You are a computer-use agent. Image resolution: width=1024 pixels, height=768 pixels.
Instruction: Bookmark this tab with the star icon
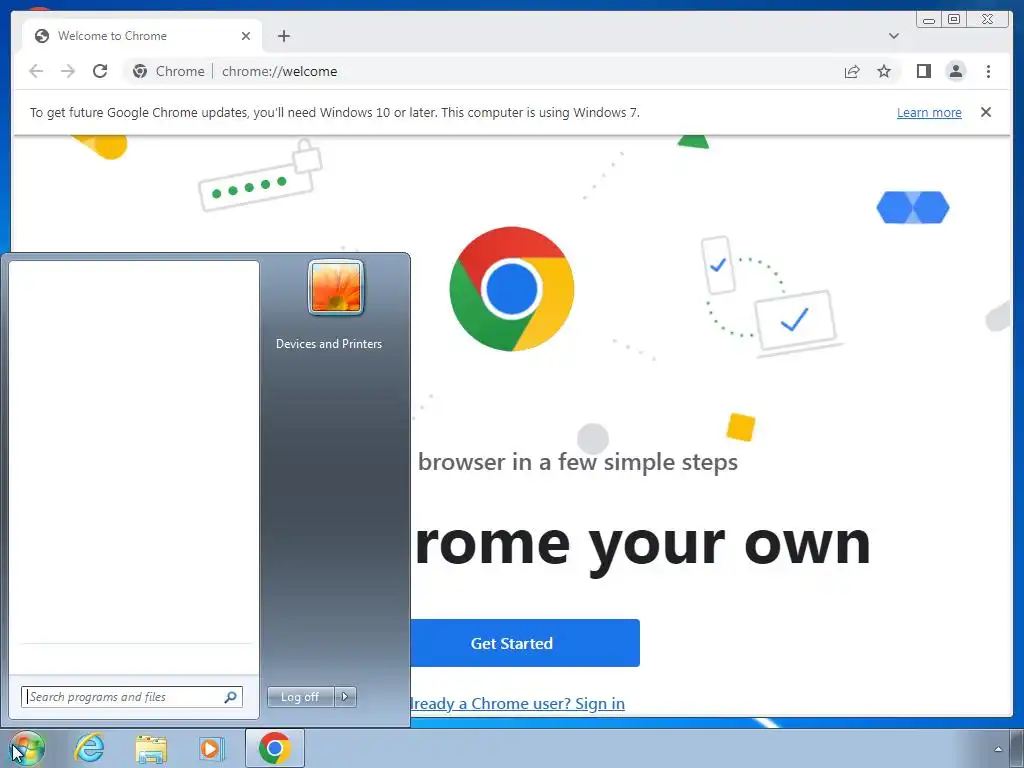click(884, 71)
